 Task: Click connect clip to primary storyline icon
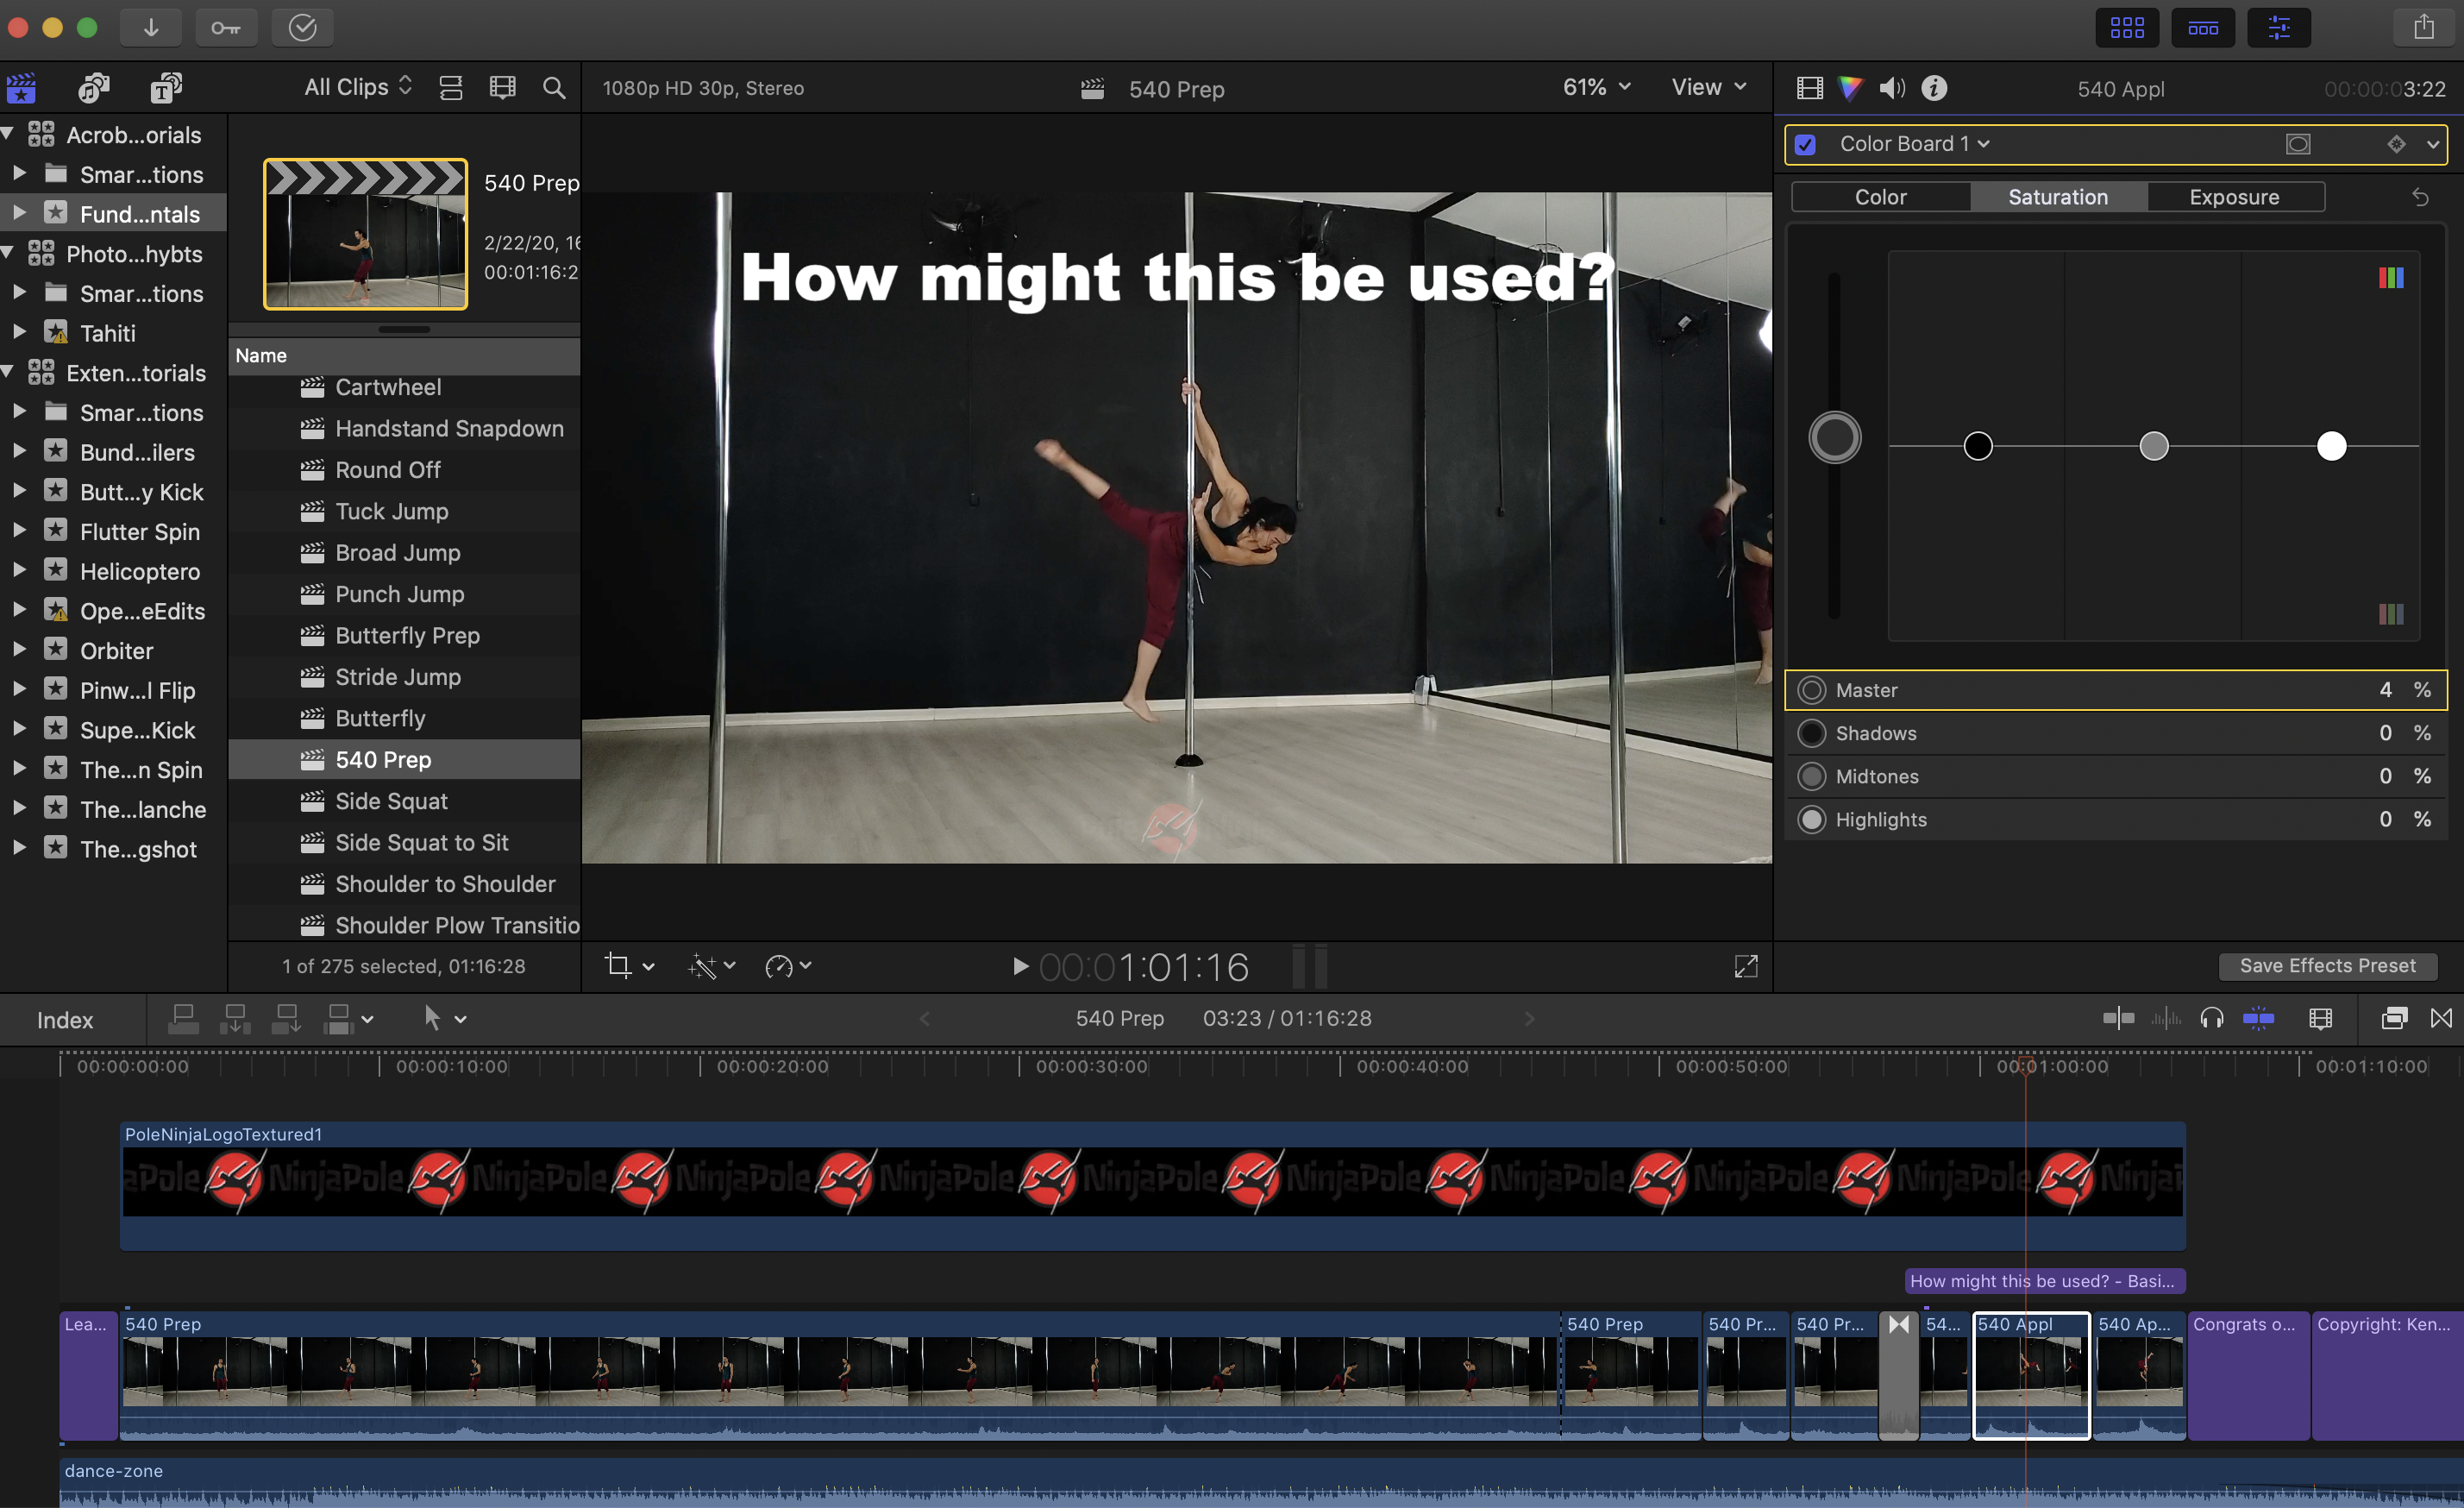point(183,1019)
